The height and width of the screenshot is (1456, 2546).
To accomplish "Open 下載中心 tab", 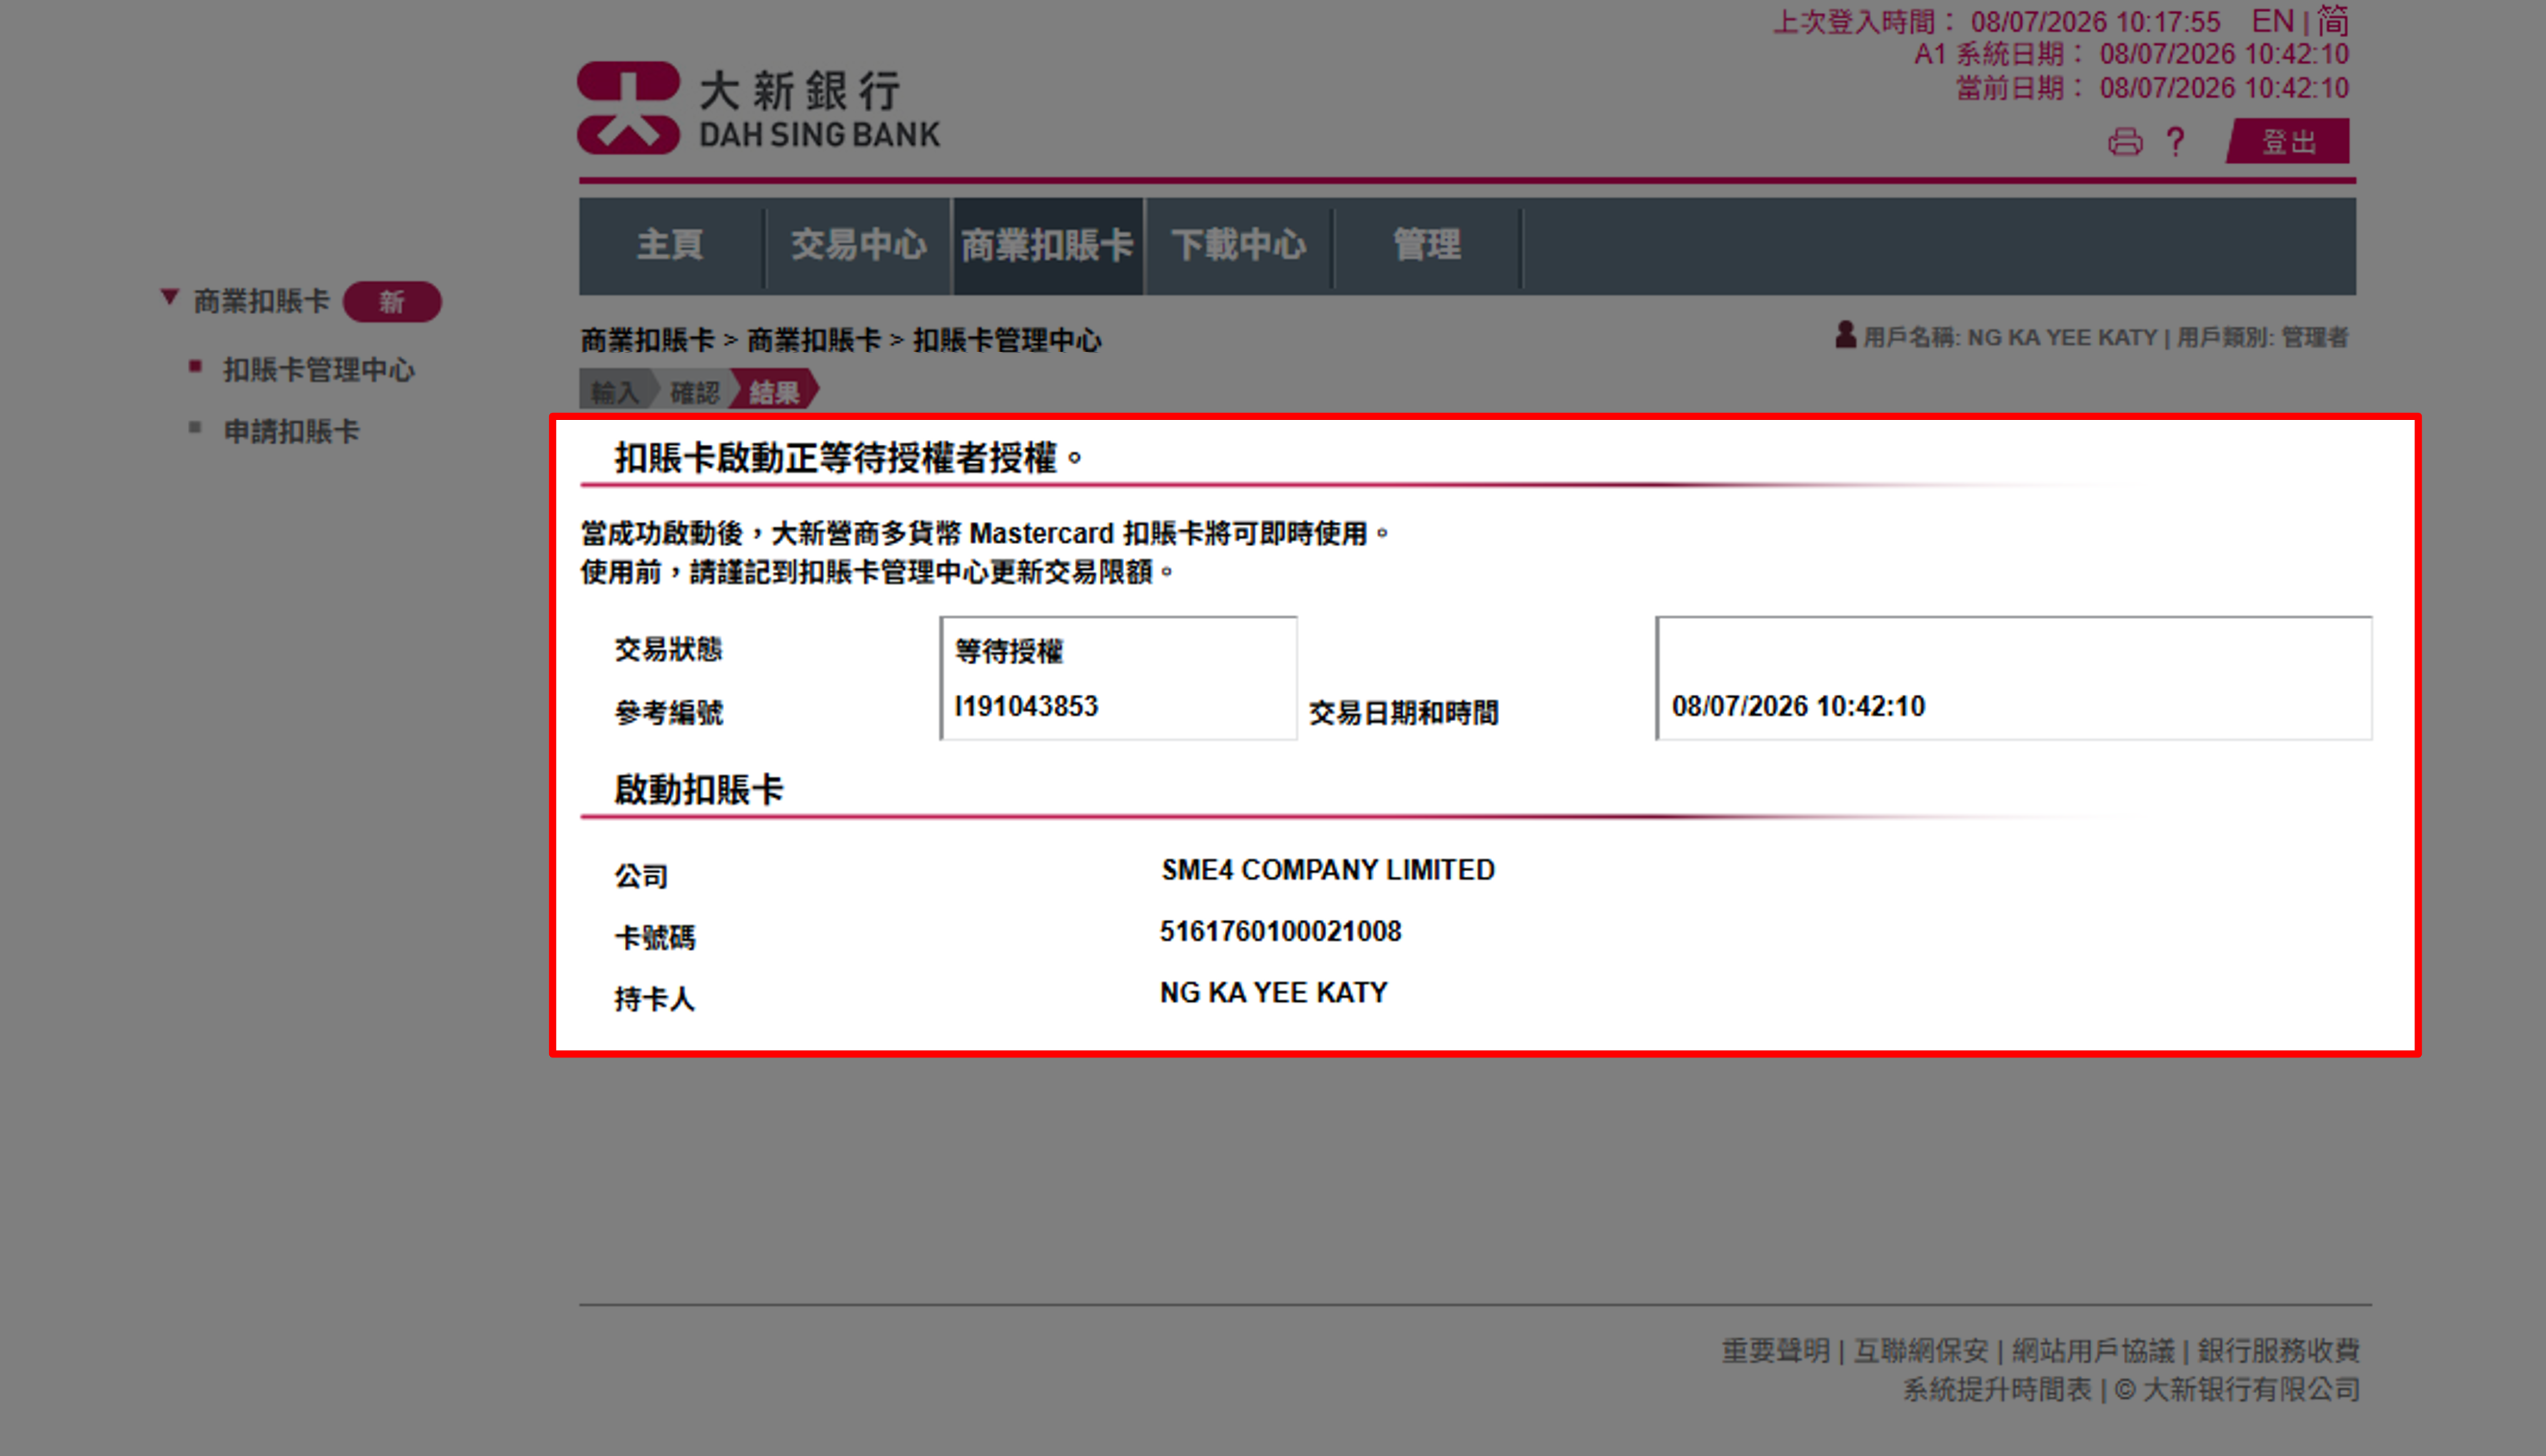I will [x=1238, y=245].
